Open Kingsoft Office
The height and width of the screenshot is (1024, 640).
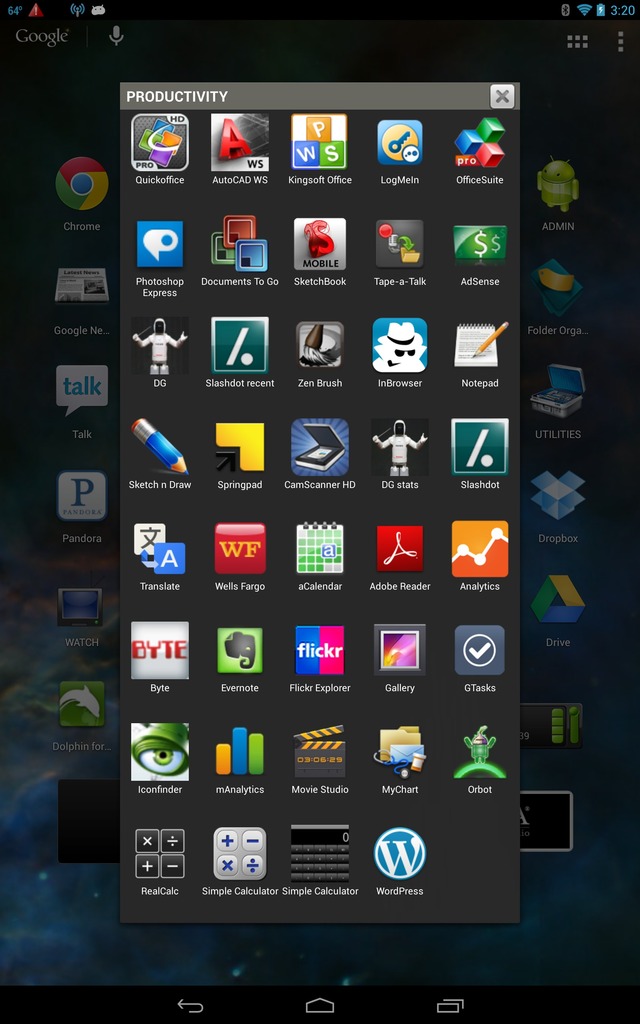pos(320,142)
